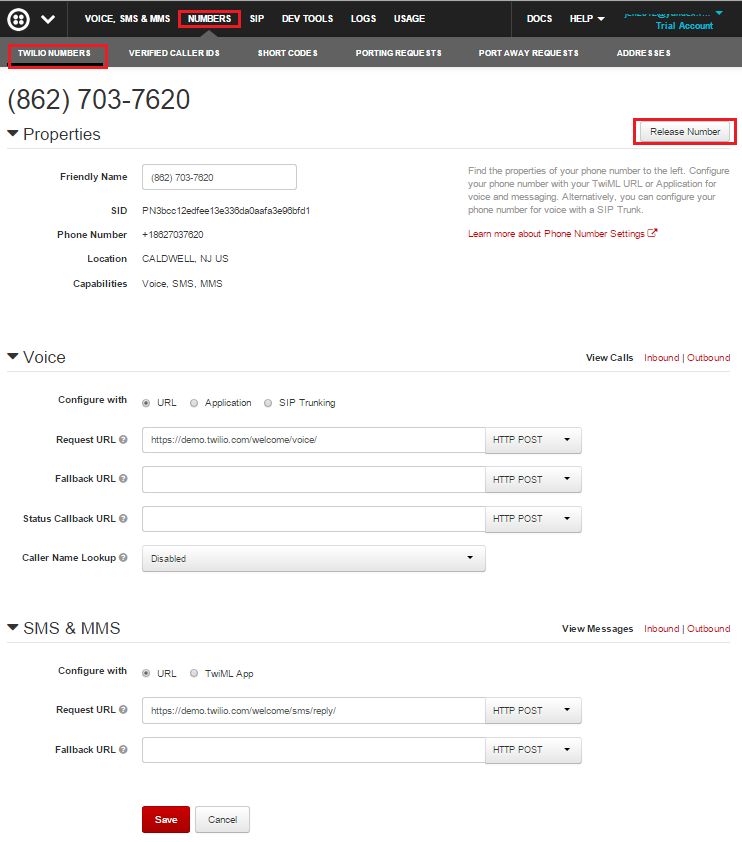
Task: Select URL radio under SMS & MMS
Action: 146,673
